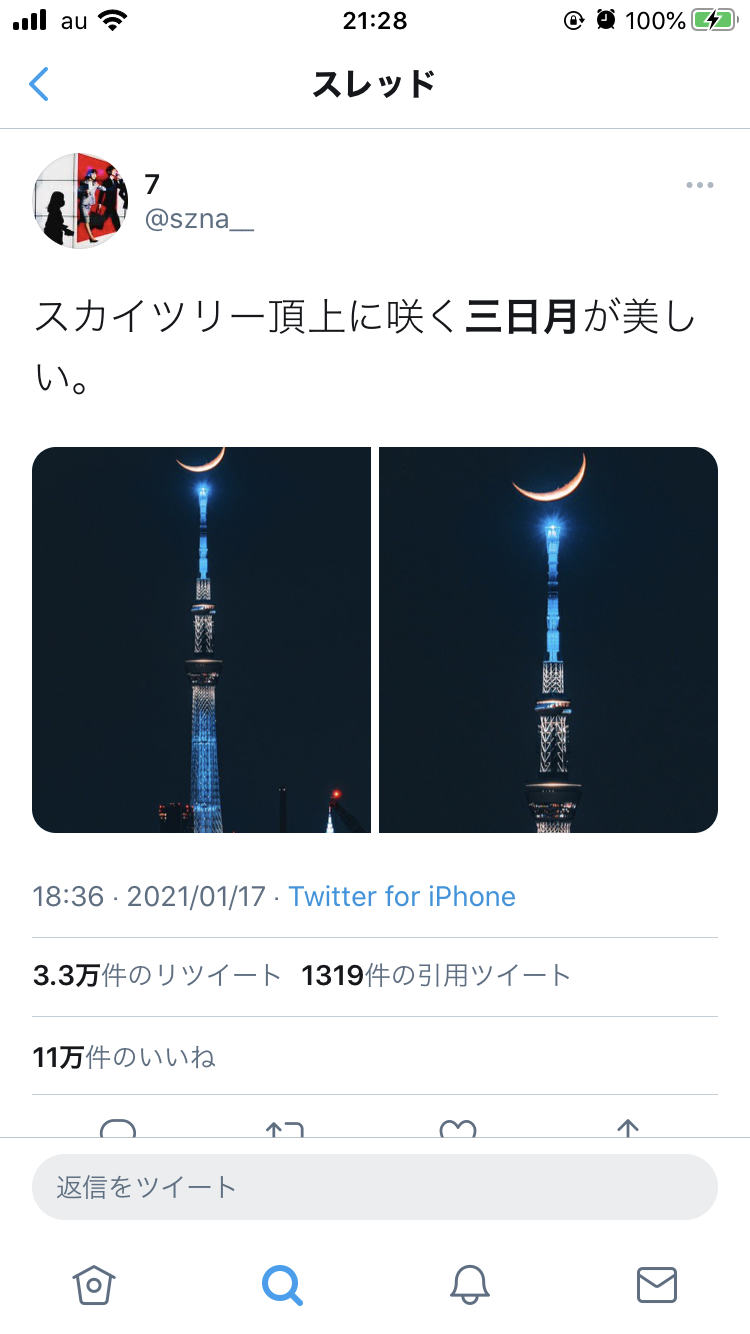Like the tweet with the heart icon
The image size is (750, 1334).
point(458,1128)
